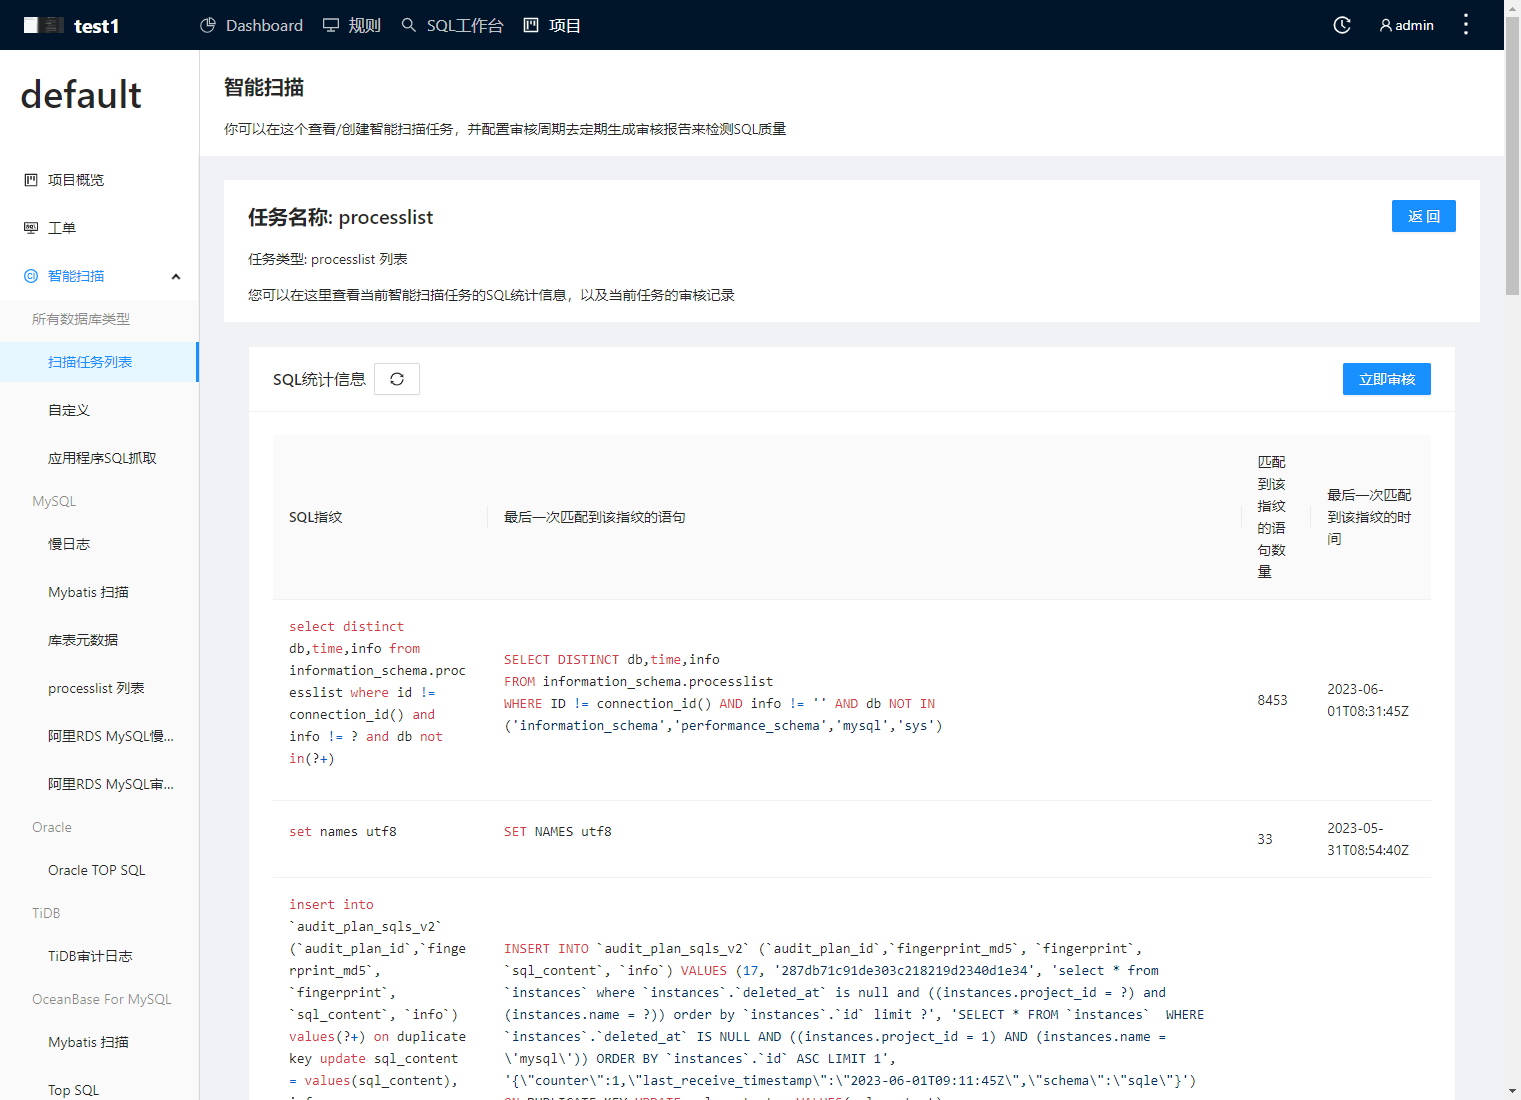Collapse the 智能扫描 submenu chevron
The image size is (1521, 1100).
[x=176, y=276]
